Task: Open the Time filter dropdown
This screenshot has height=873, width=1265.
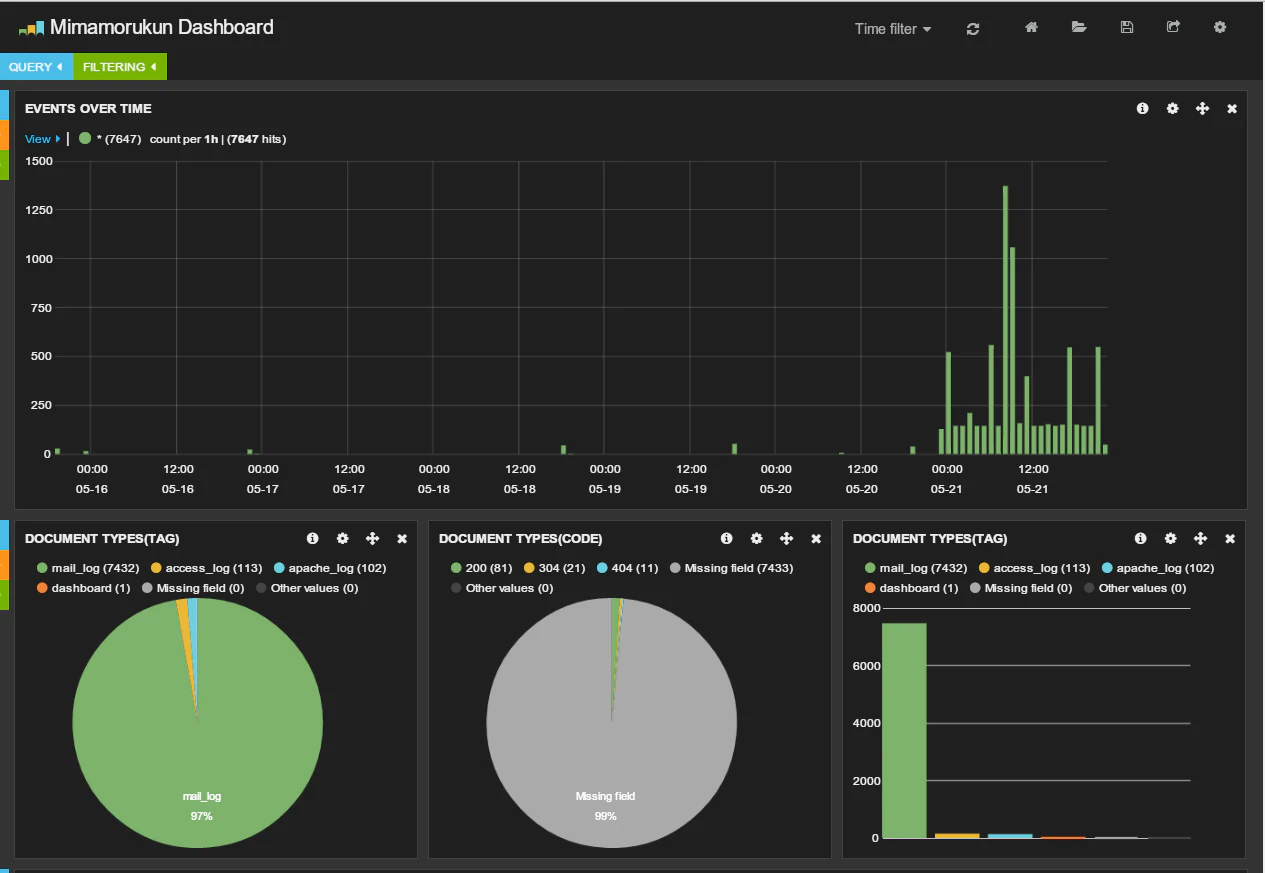Action: point(893,29)
